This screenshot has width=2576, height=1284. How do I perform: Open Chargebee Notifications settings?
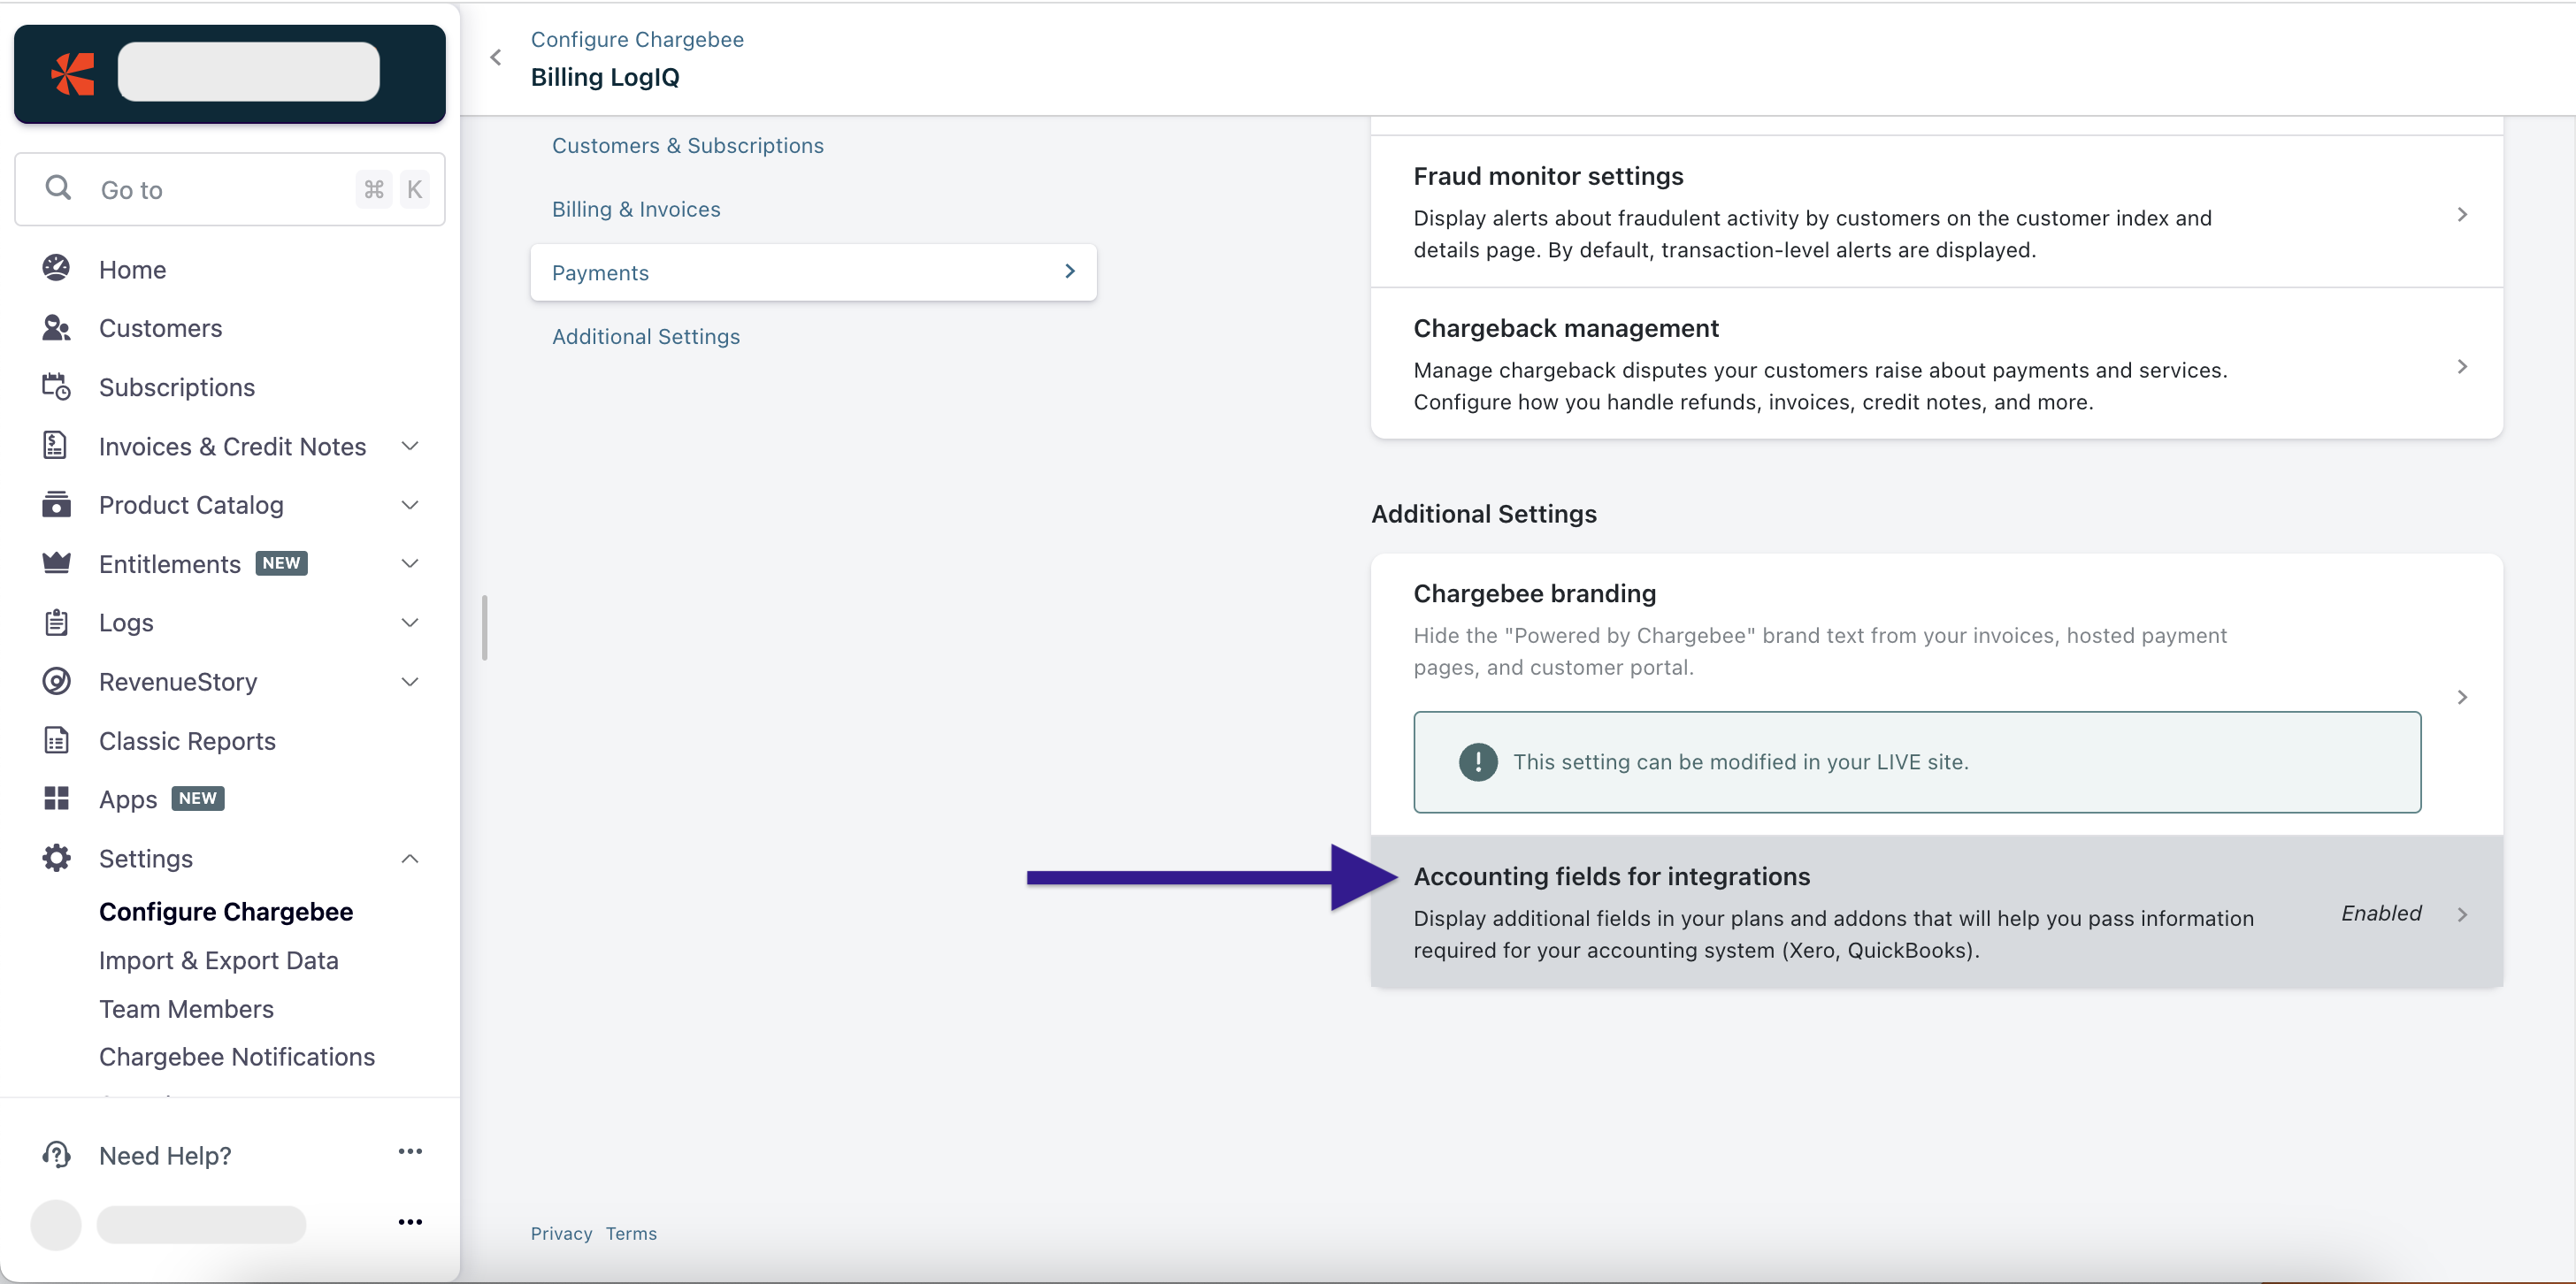pos(237,1057)
